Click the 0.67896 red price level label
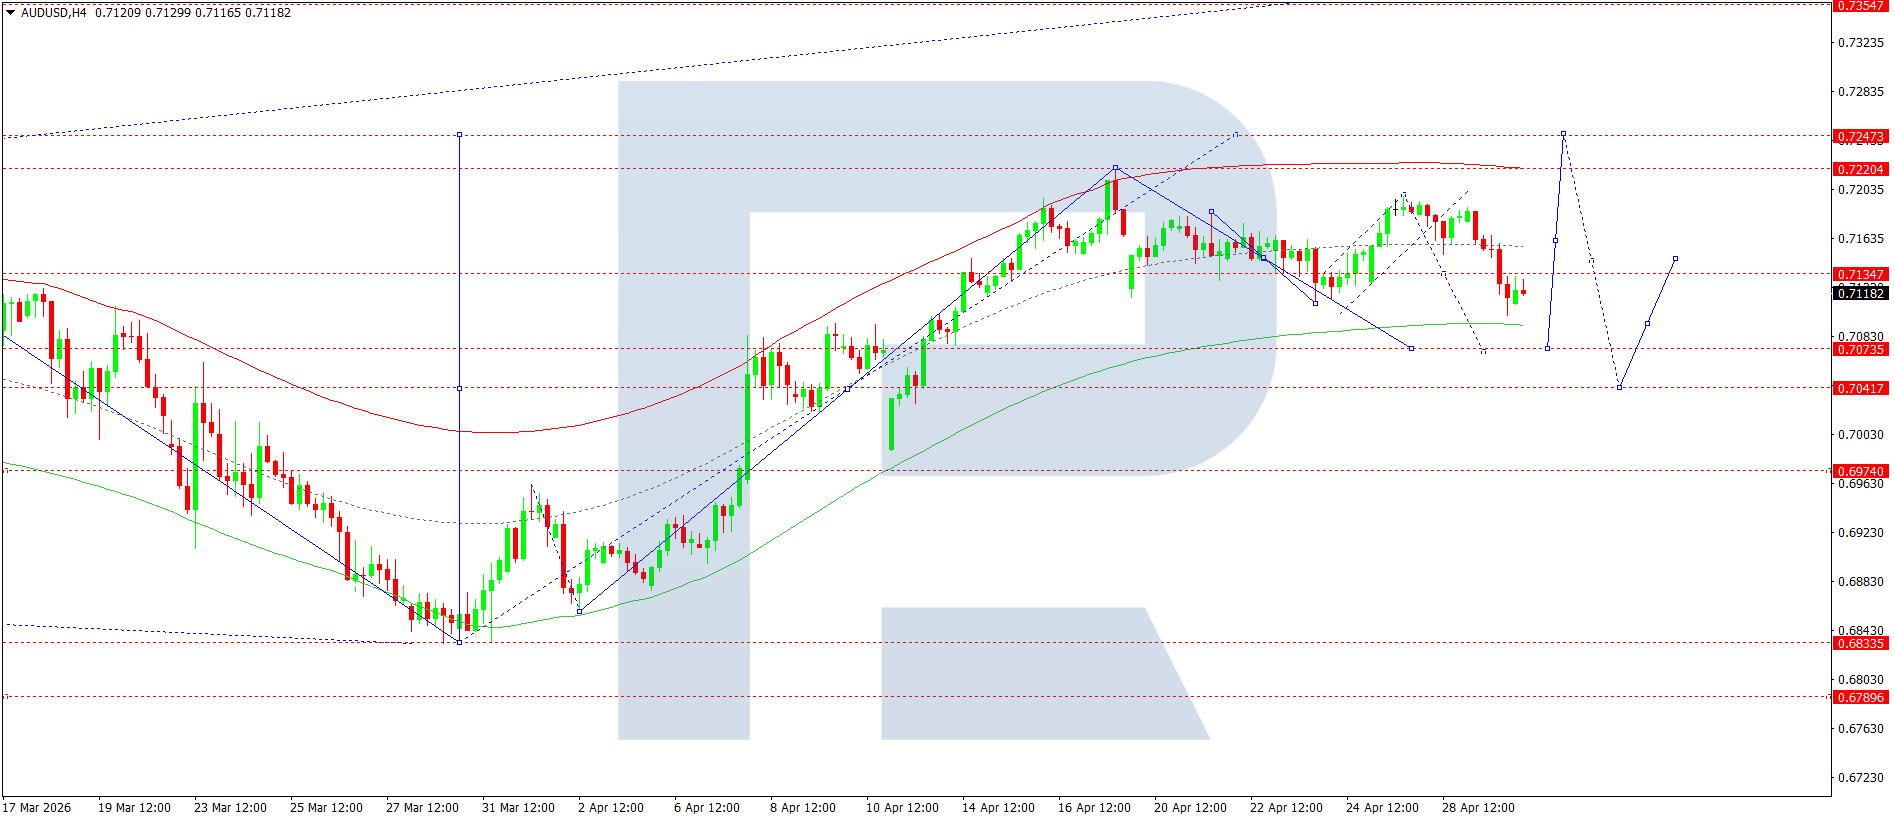The image size is (1895, 820). point(1860,698)
